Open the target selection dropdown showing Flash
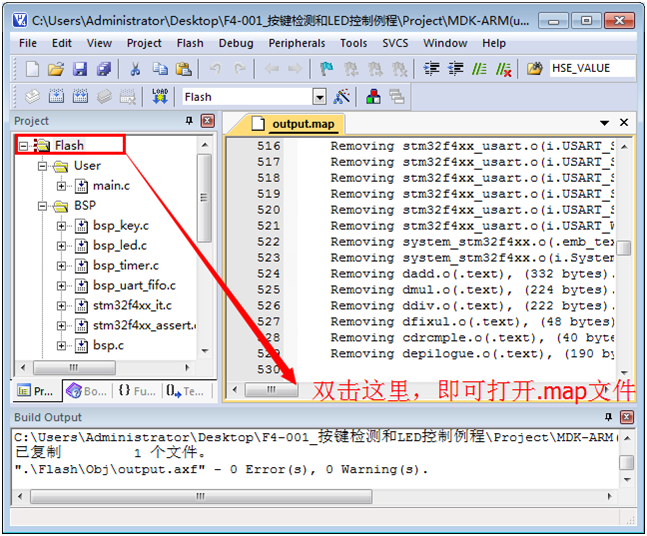The width and height of the screenshot is (647, 536). (x=319, y=97)
